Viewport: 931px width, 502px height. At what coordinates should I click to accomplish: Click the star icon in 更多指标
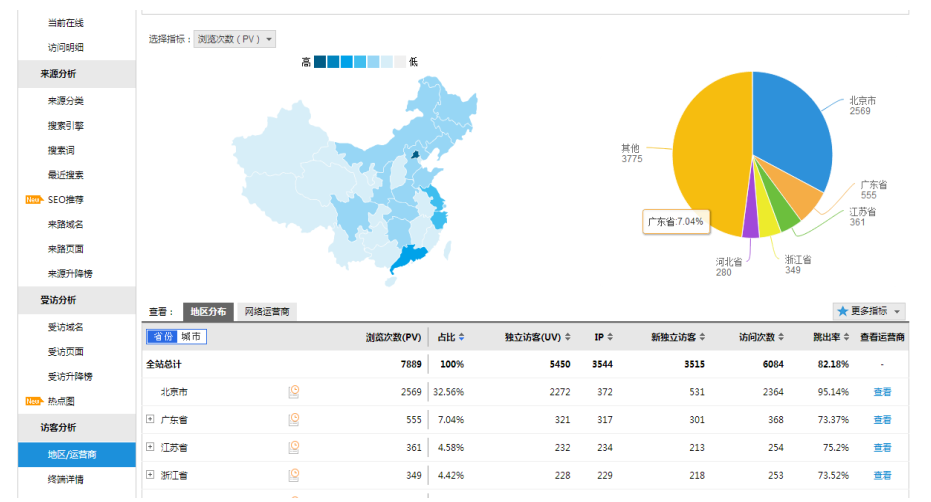(842, 312)
